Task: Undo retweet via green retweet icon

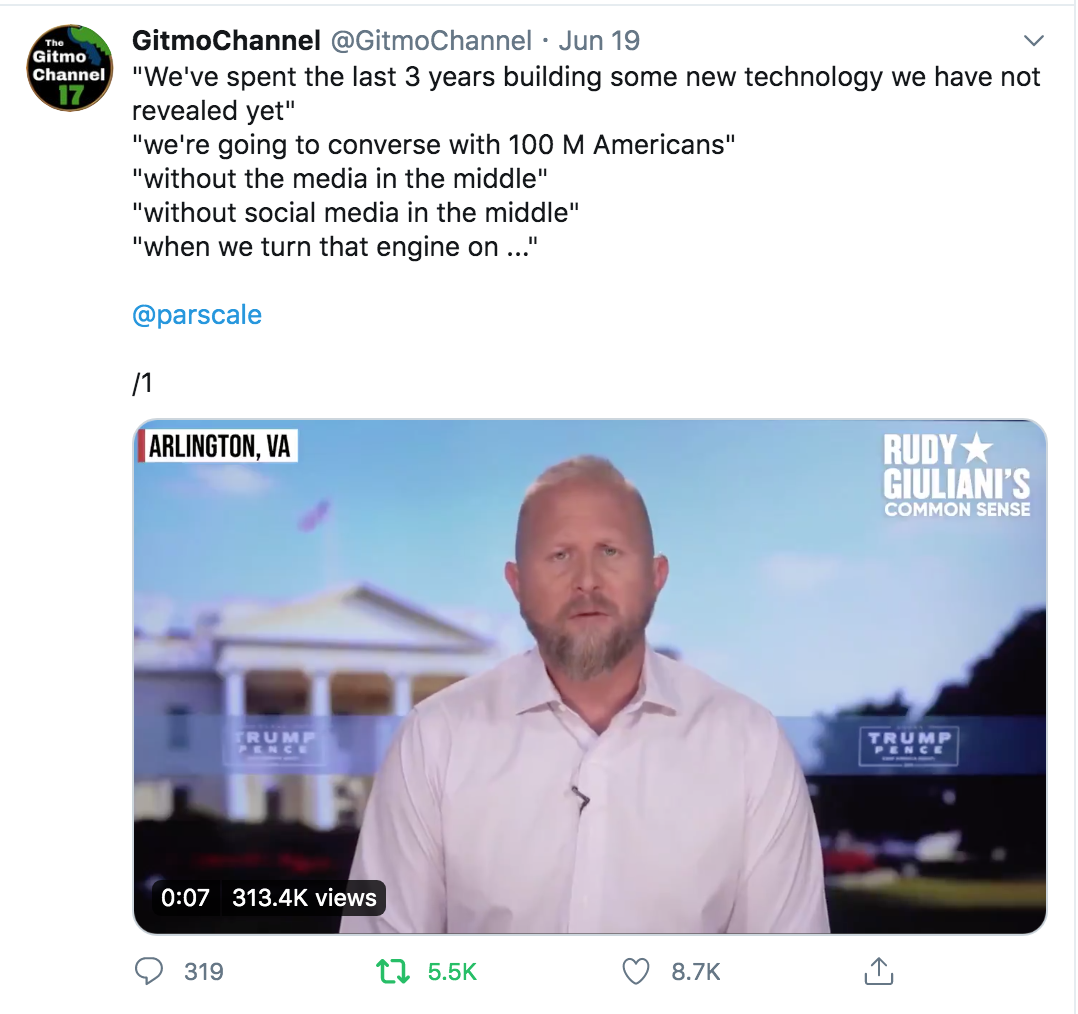Action: [393, 971]
